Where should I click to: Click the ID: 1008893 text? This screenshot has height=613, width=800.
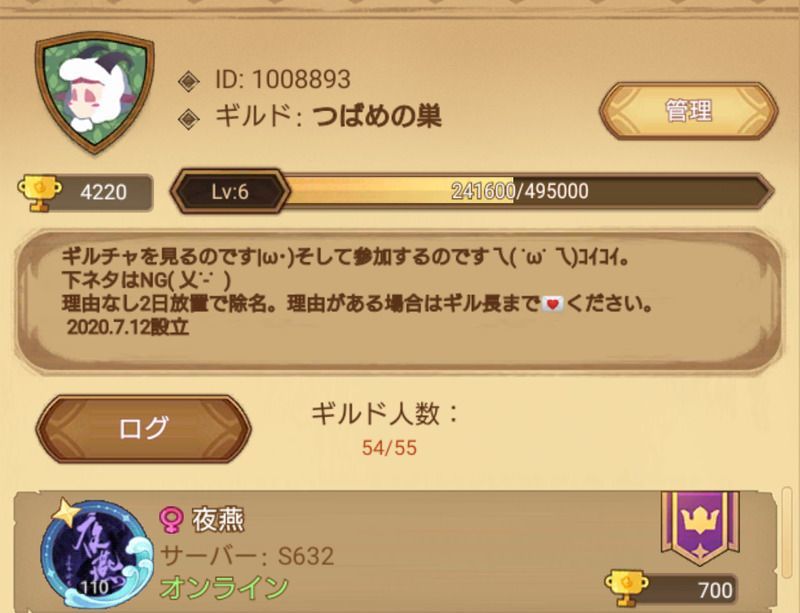pos(283,79)
